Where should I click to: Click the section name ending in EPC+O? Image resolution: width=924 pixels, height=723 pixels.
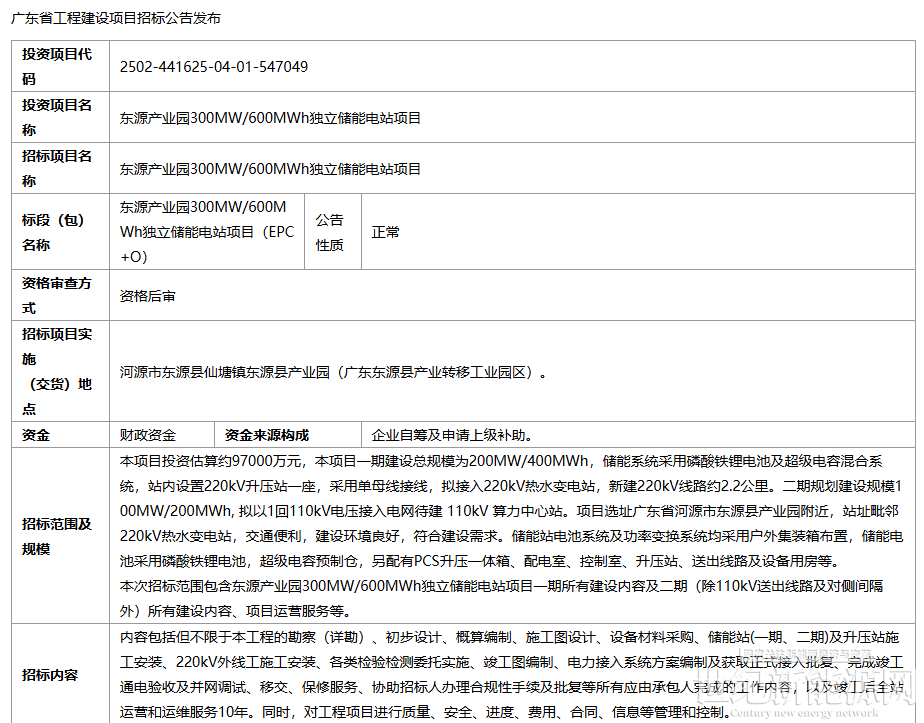[x=204, y=232]
